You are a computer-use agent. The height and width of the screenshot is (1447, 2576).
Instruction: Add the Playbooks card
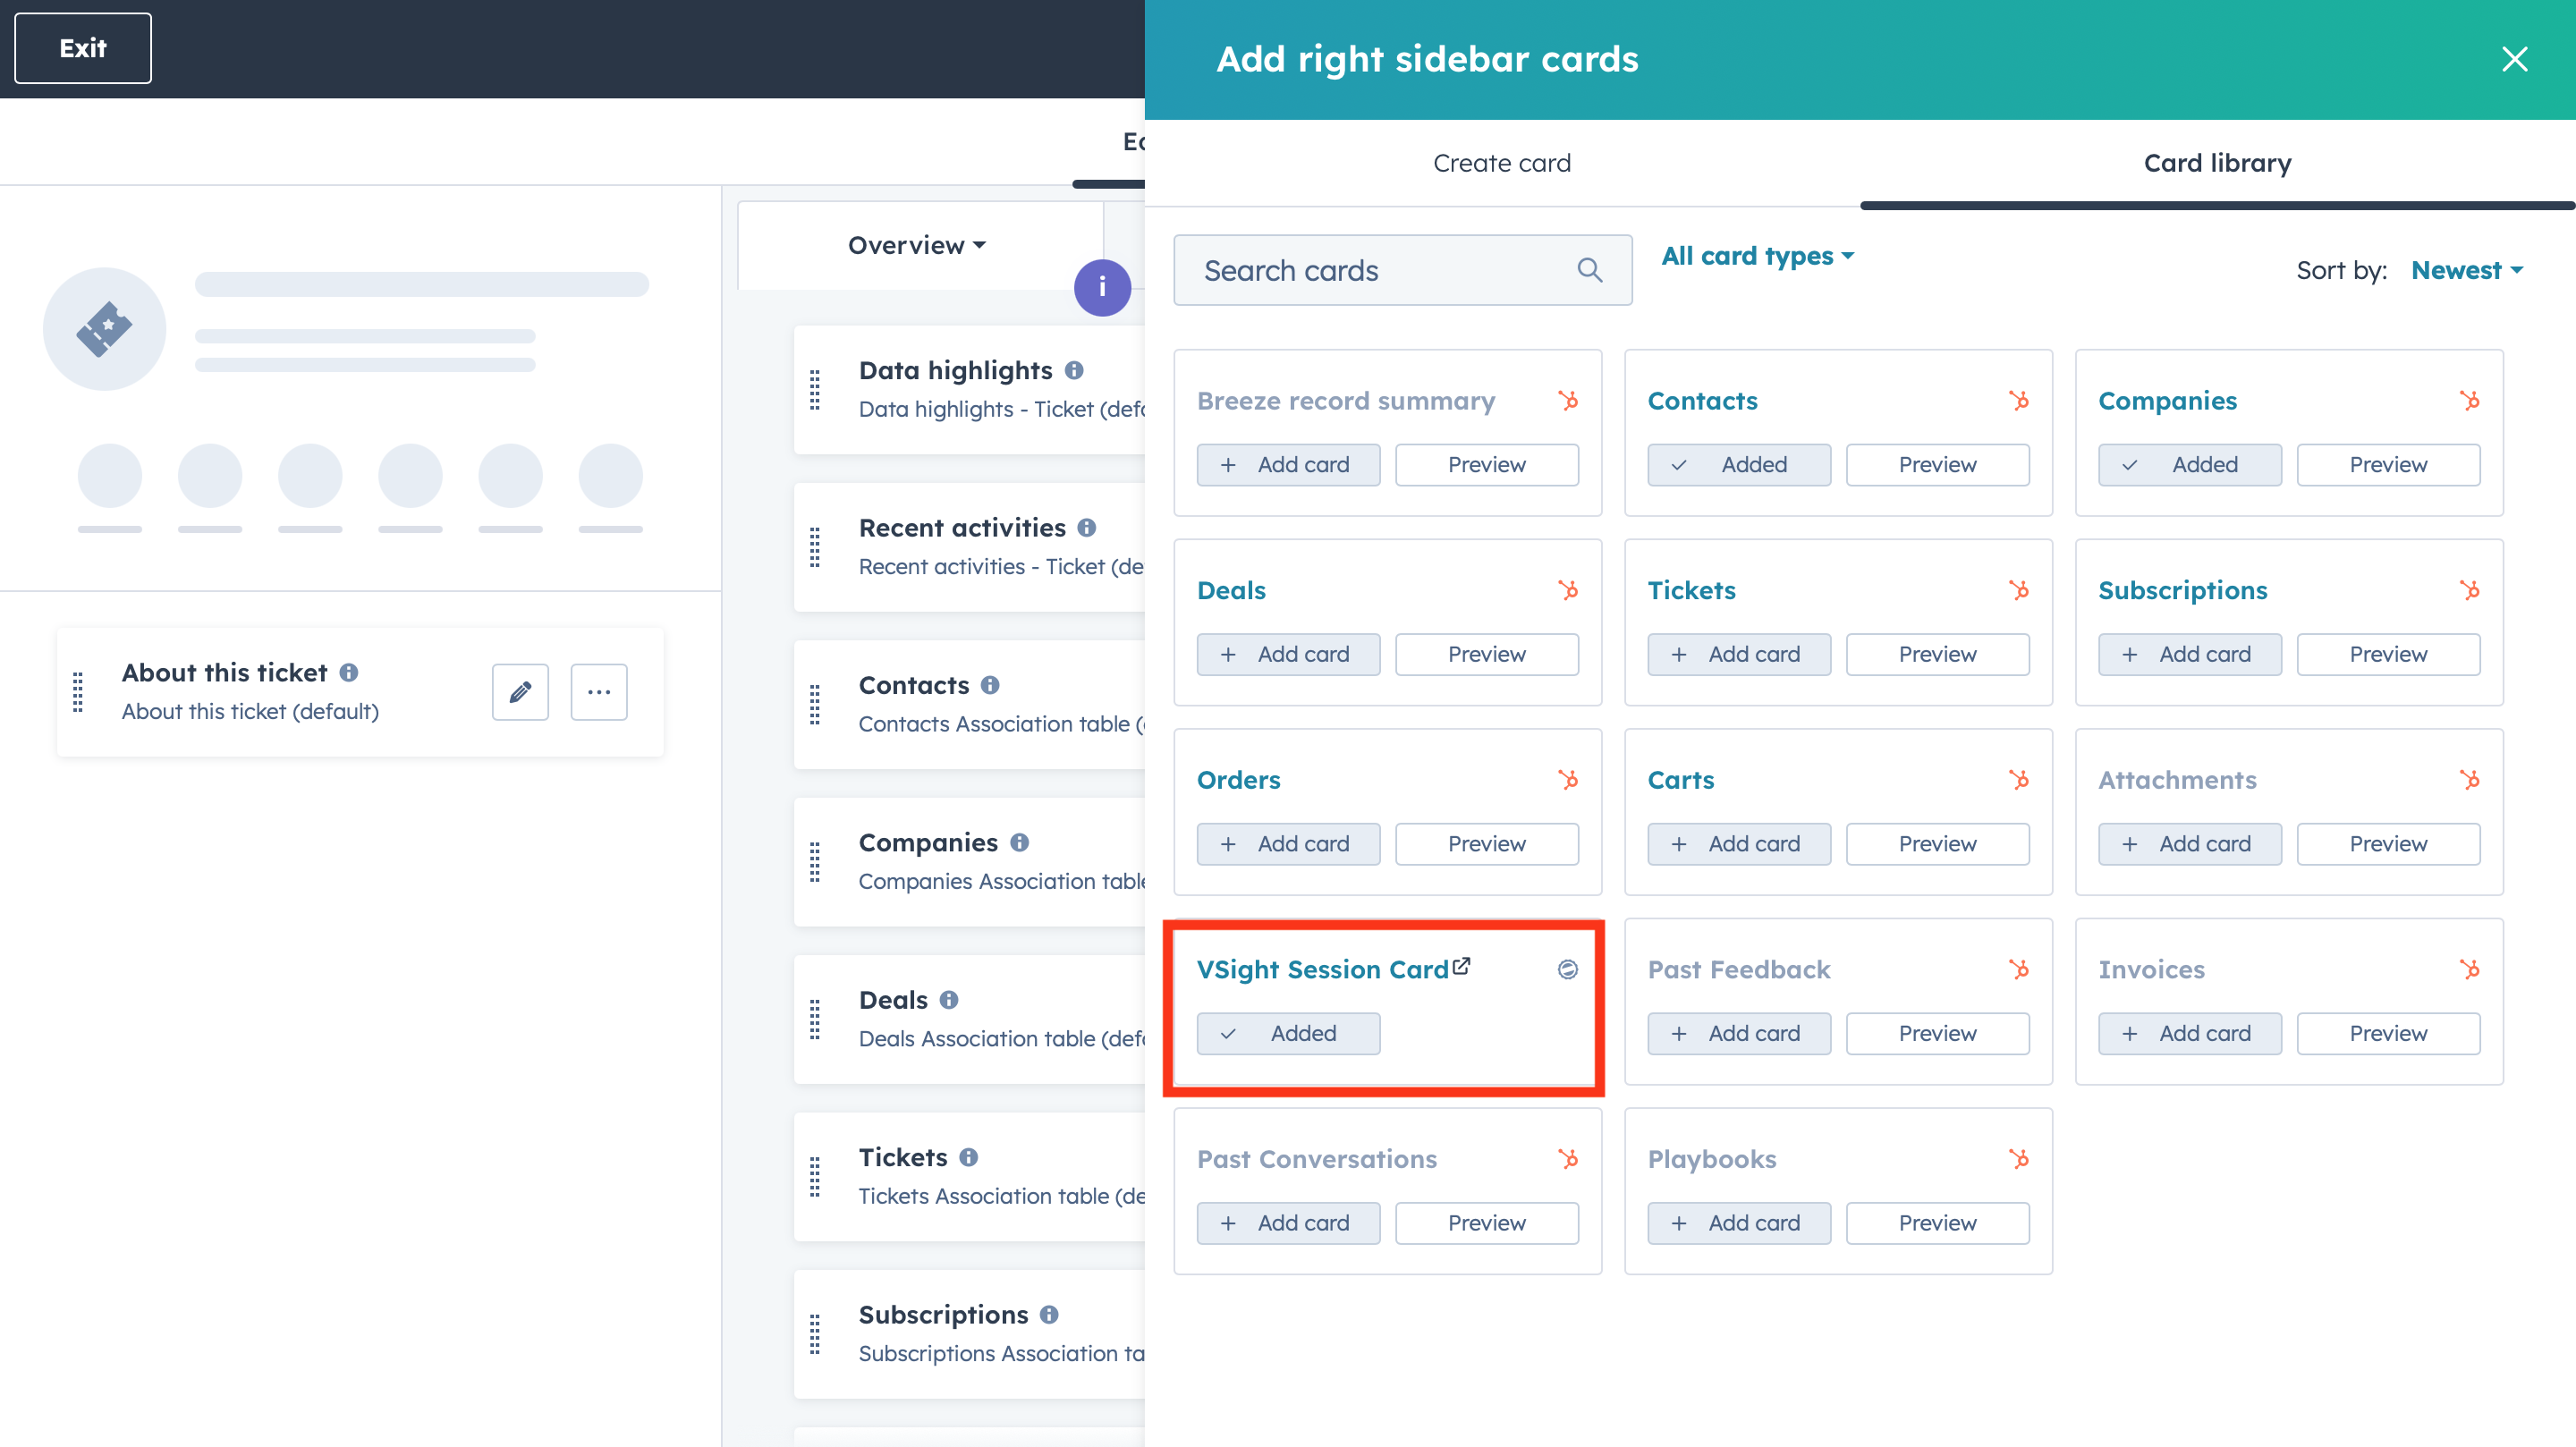click(1739, 1223)
